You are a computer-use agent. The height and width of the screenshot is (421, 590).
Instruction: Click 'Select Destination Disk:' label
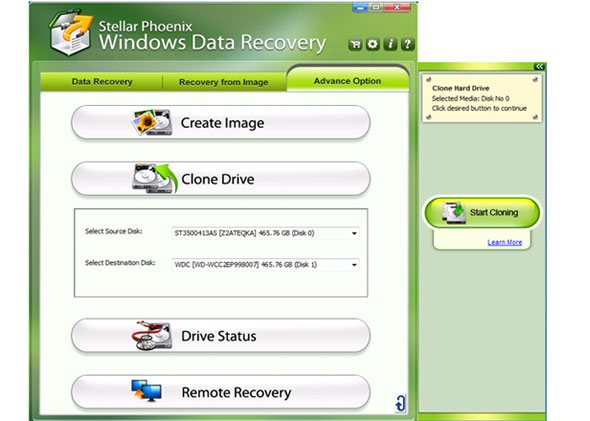pos(120,263)
